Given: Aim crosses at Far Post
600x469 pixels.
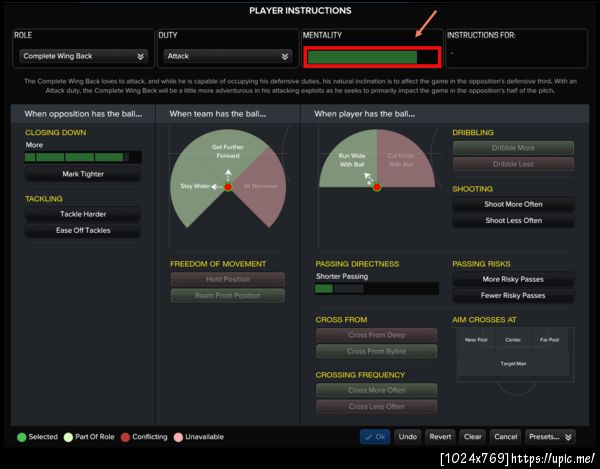Looking at the screenshot, I should coord(549,340).
